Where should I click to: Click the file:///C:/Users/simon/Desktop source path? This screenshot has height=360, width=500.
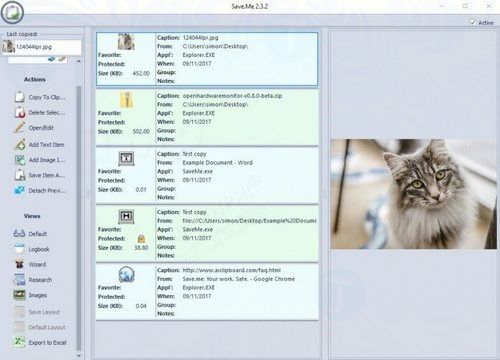[x=249, y=221]
